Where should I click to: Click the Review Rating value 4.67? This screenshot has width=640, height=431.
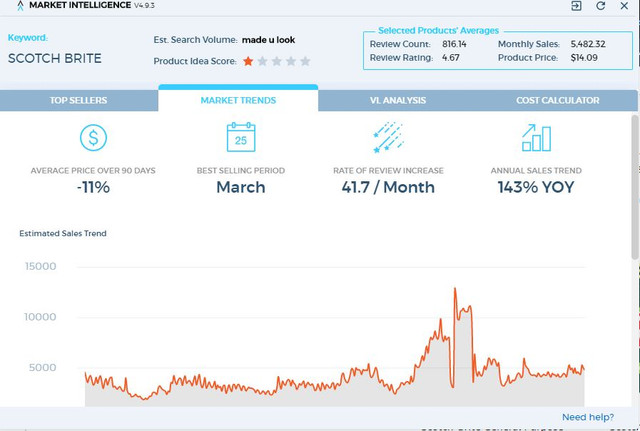451,58
